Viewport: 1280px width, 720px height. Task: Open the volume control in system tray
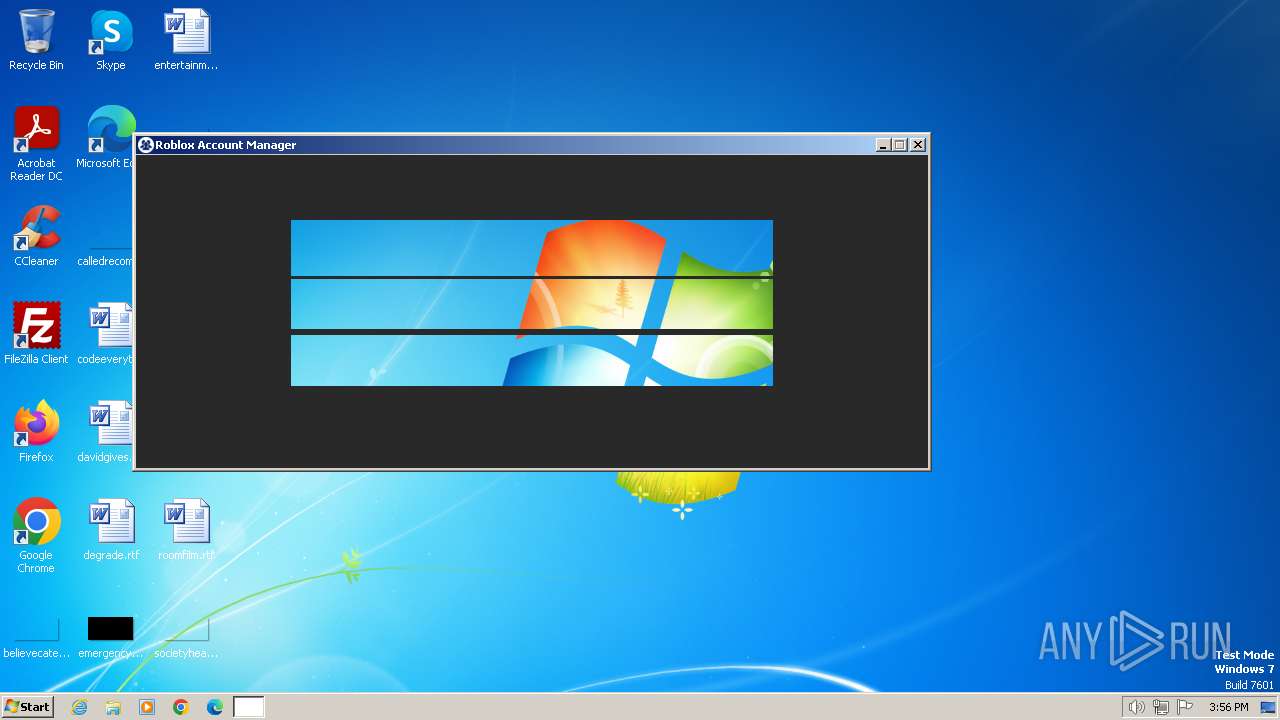(1136, 707)
